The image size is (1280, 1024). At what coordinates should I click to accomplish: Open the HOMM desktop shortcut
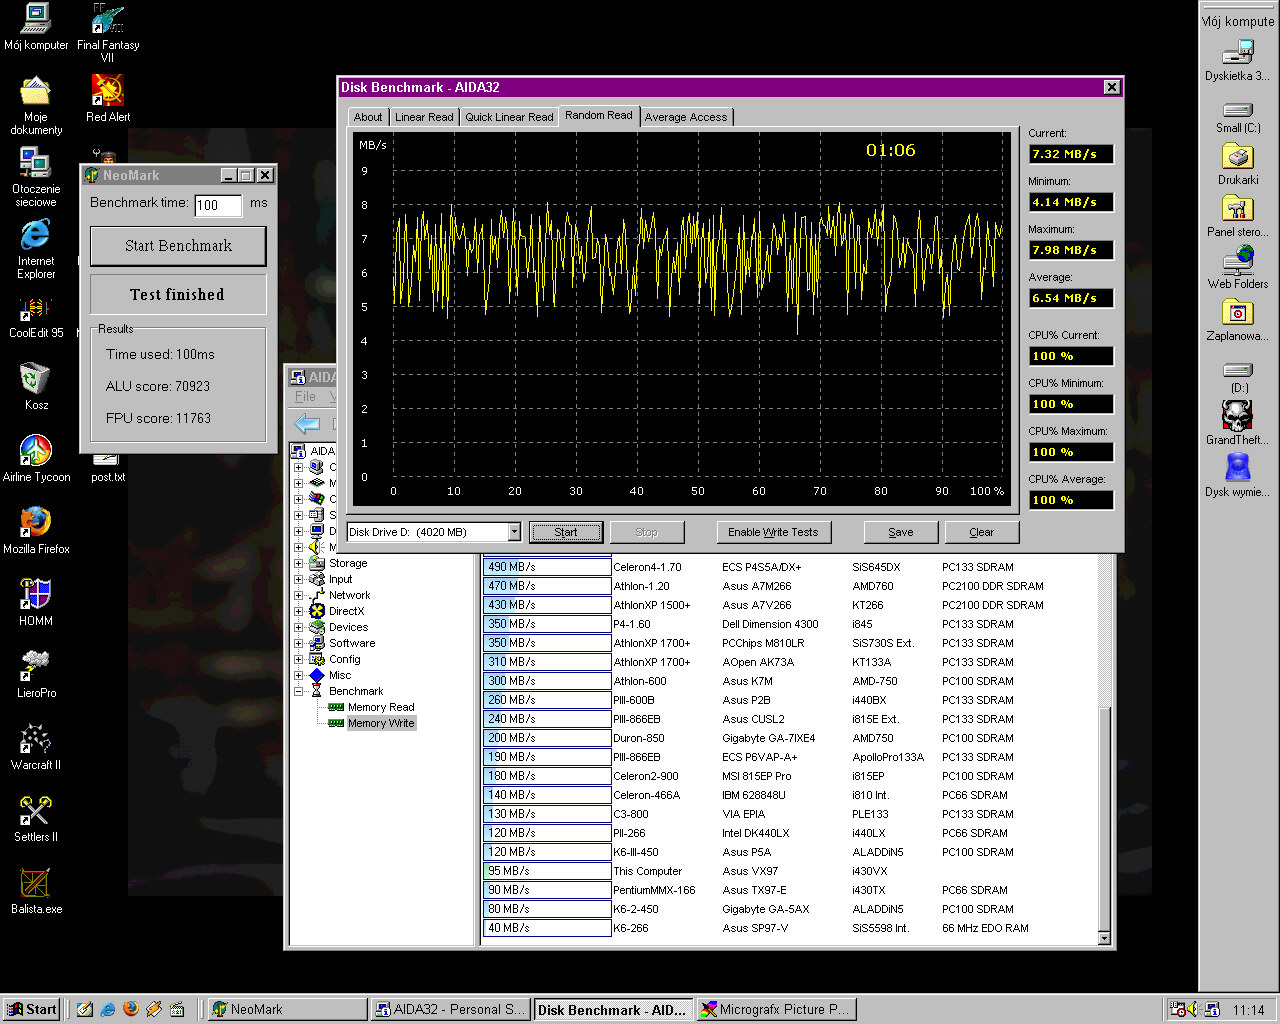[x=36, y=602]
